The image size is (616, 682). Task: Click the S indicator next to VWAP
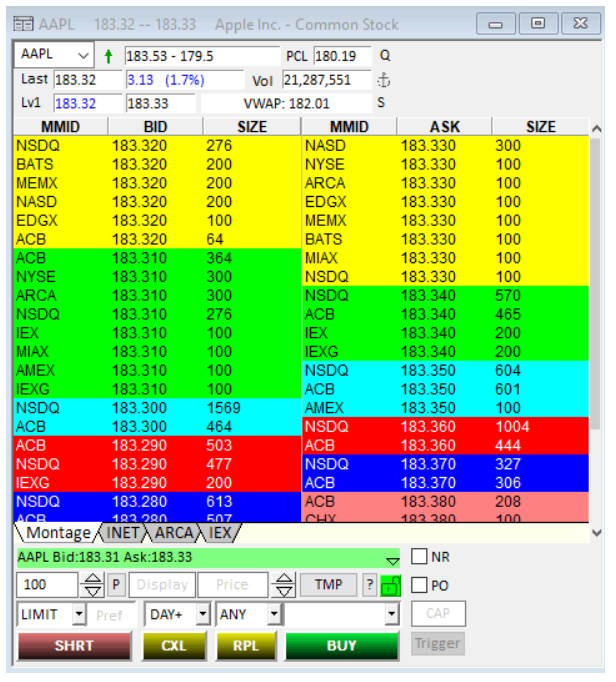coord(381,103)
